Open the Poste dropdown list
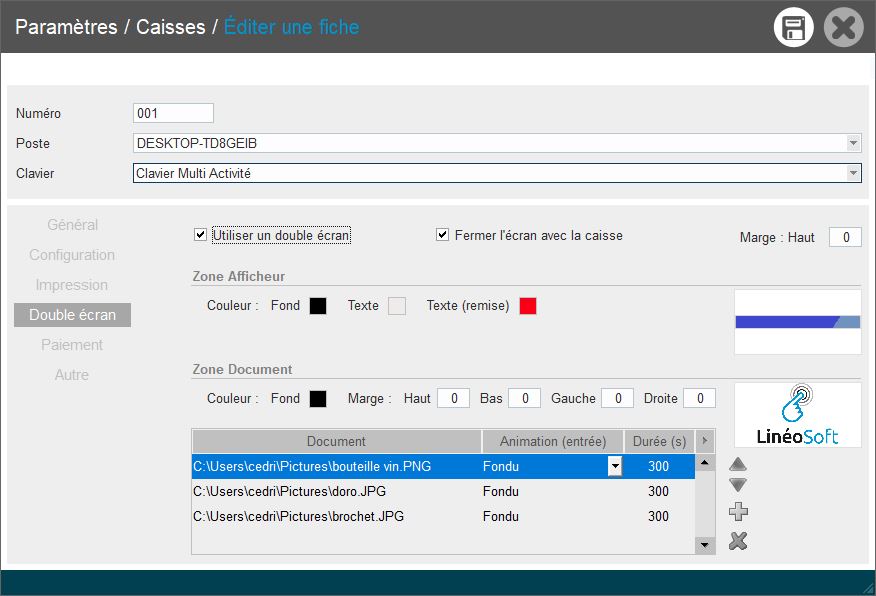 [853, 143]
